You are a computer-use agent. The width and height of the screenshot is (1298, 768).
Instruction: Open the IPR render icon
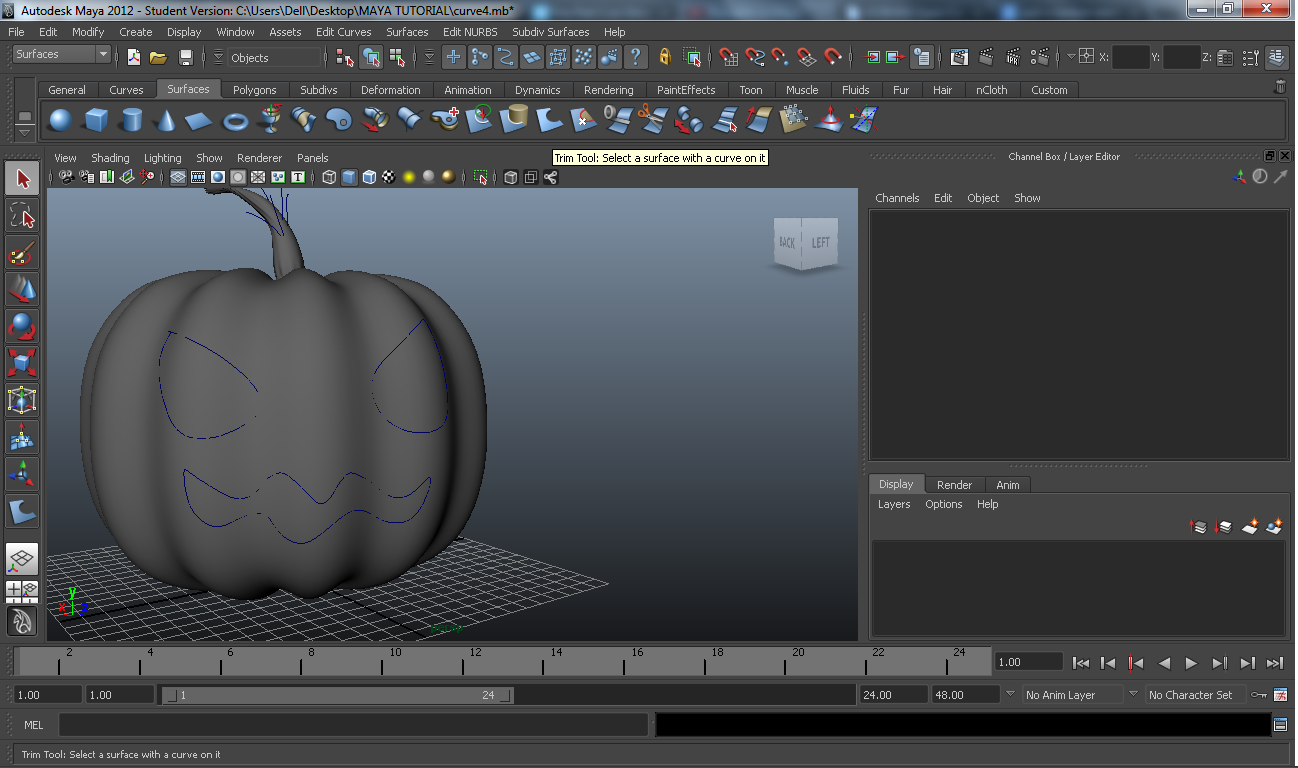1013,57
